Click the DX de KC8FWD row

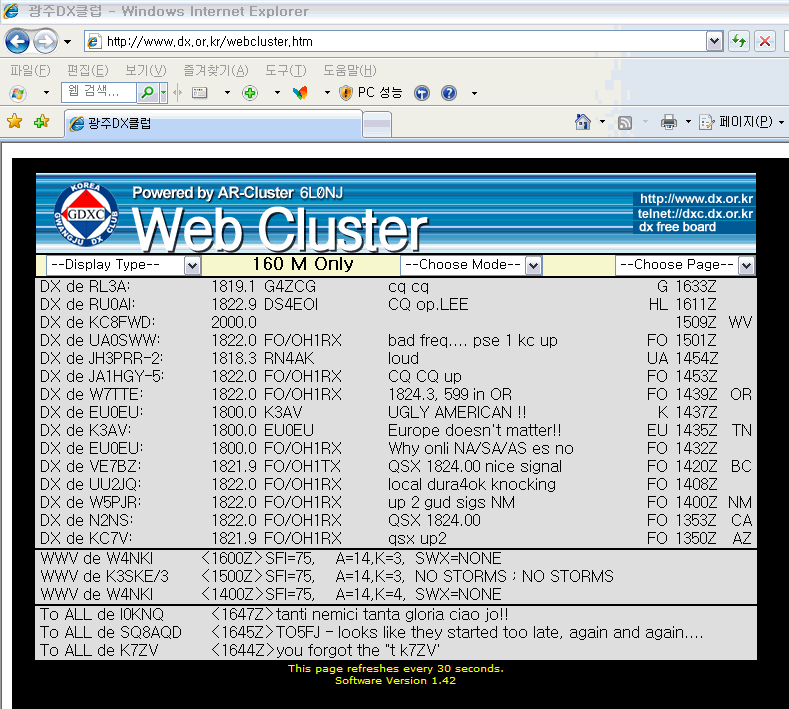coord(396,322)
